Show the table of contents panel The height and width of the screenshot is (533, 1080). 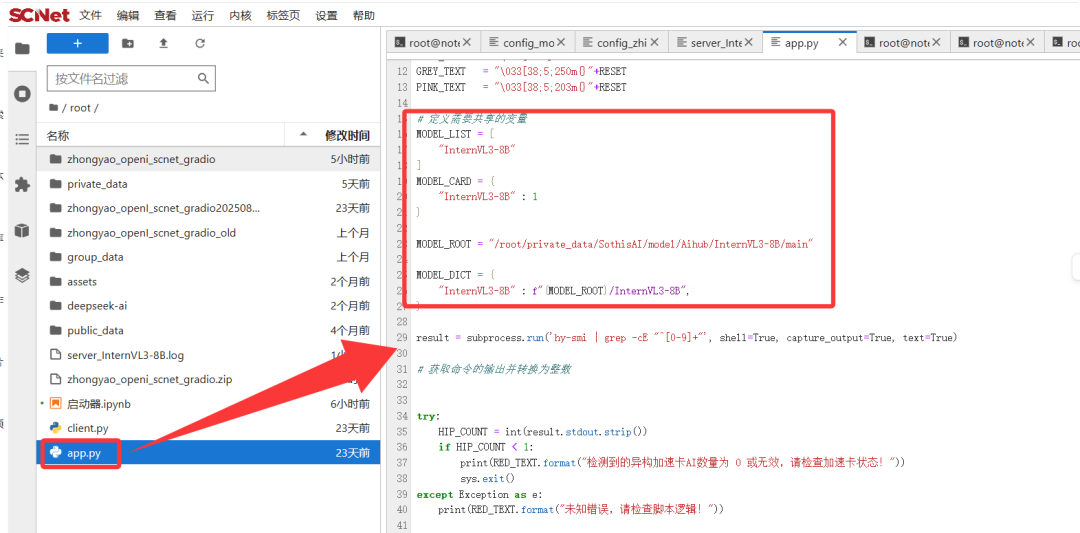(x=22, y=139)
